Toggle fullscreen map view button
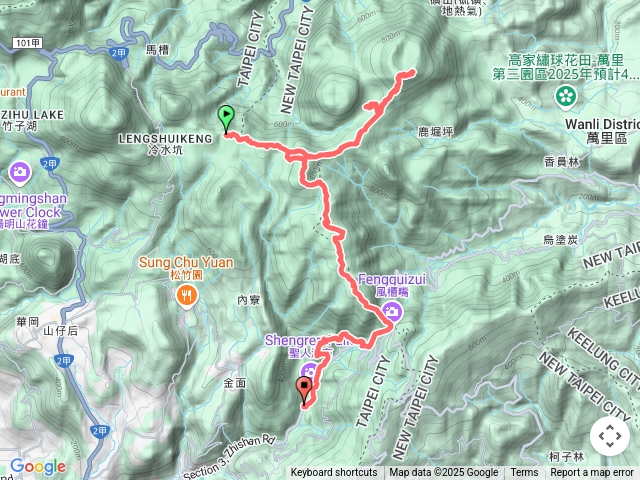Viewport: 640px width, 480px height. coord(610,436)
